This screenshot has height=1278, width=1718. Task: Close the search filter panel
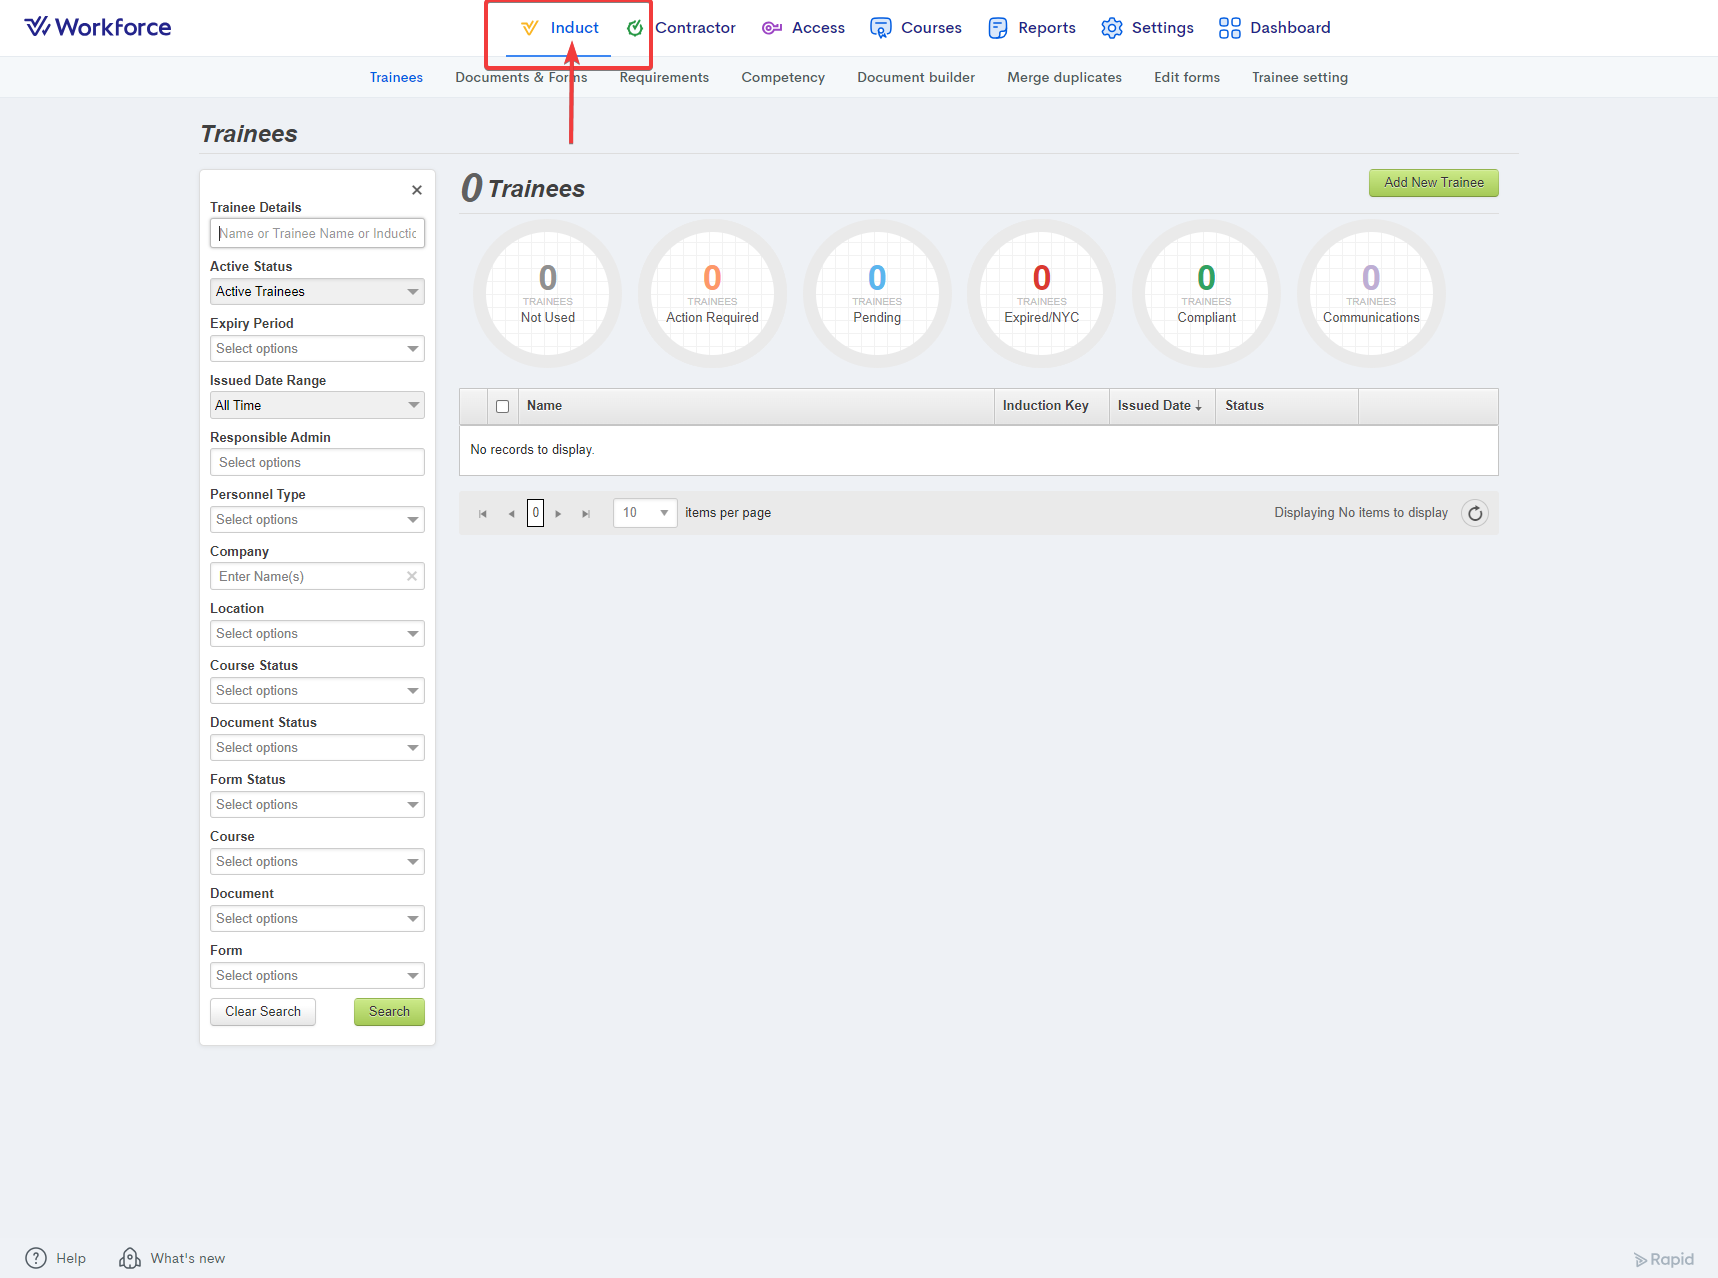tap(417, 190)
